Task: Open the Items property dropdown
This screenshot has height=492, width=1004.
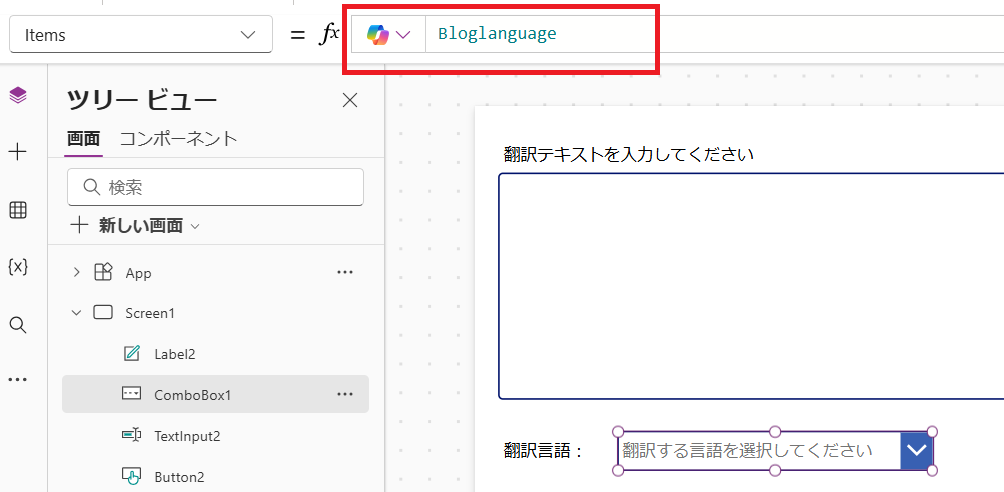Action: tap(141, 35)
